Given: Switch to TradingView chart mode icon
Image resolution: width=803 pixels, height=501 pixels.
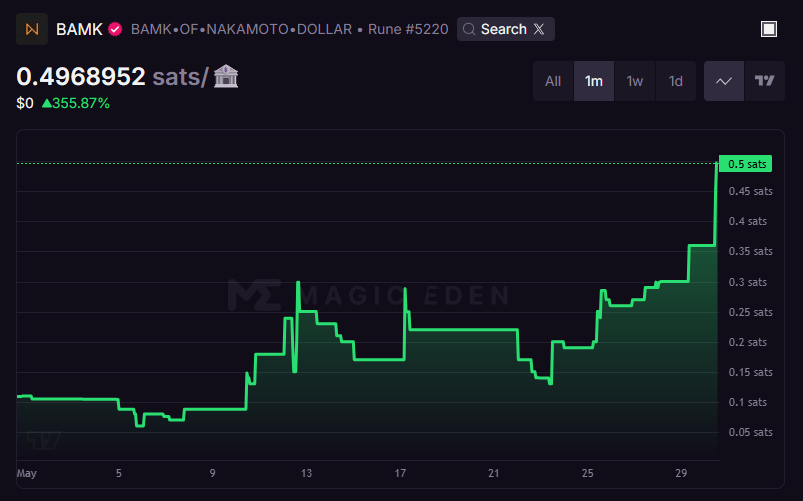Looking at the screenshot, I should (x=765, y=81).
